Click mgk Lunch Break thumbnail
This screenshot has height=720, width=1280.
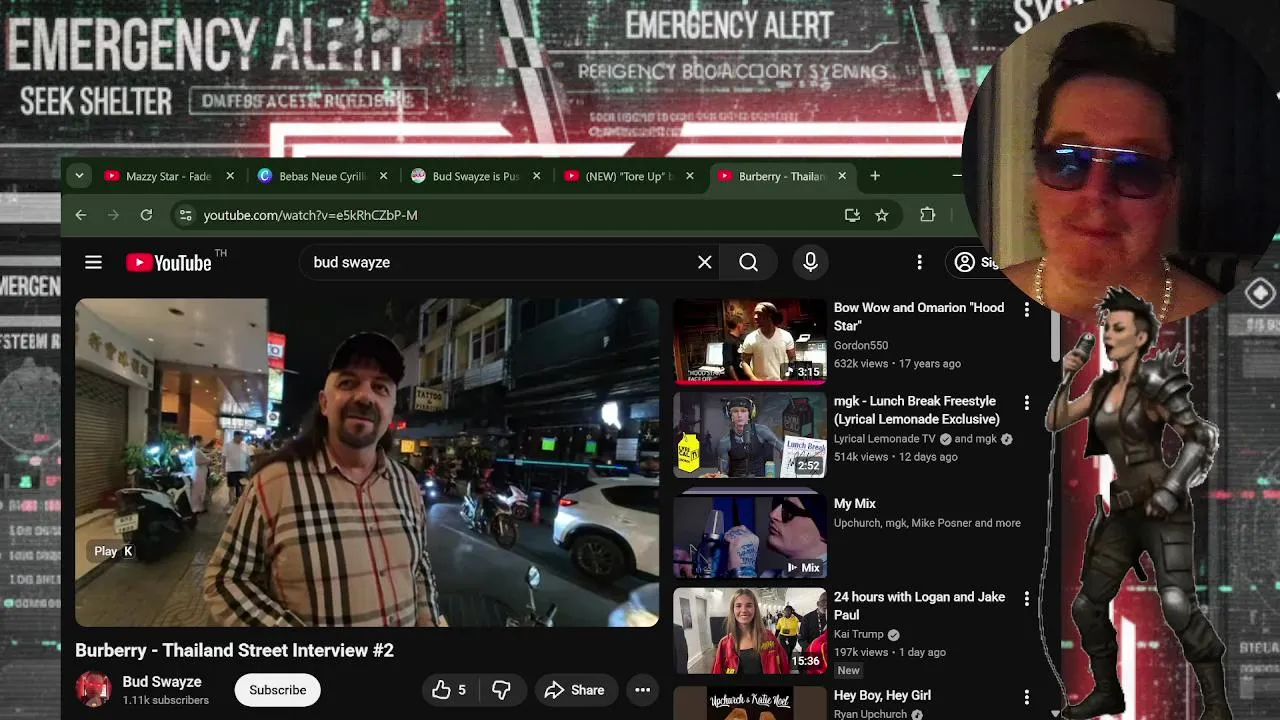pos(750,435)
